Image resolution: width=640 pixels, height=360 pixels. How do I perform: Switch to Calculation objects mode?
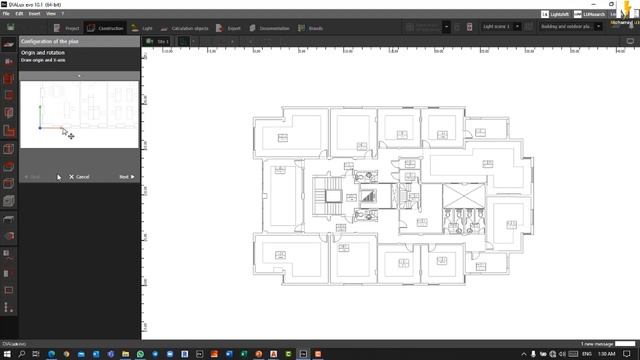[184, 28]
